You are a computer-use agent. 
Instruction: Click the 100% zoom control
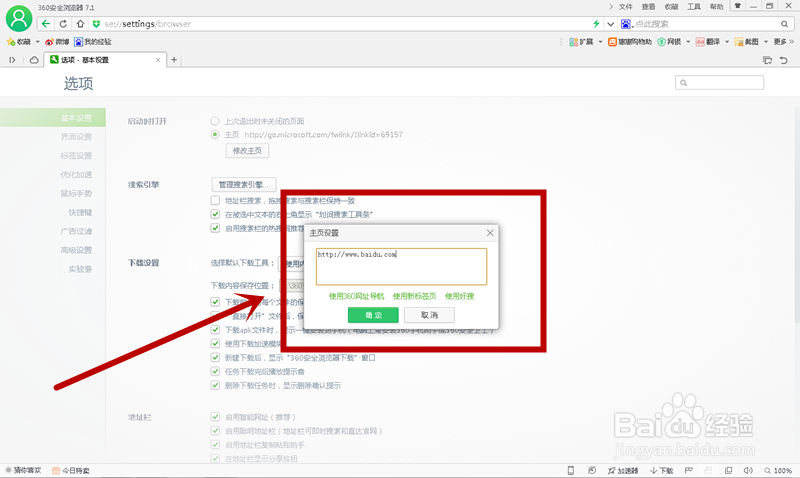[778, 470]
